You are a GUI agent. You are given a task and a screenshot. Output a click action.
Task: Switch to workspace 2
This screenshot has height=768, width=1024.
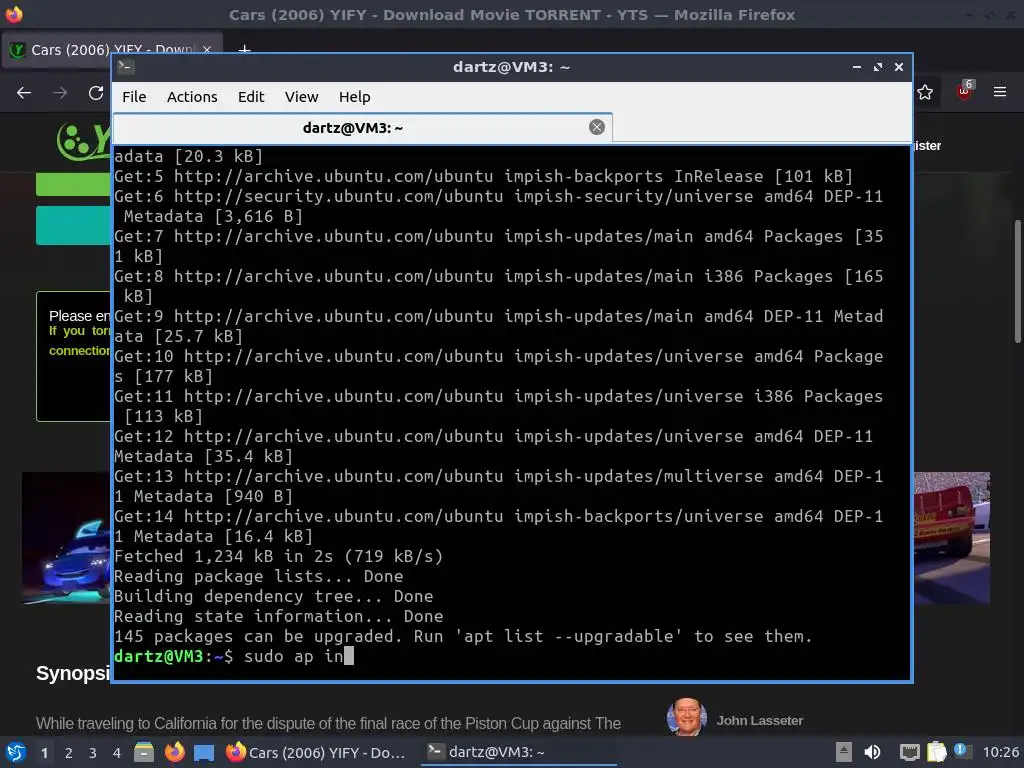tap(69, 753)
